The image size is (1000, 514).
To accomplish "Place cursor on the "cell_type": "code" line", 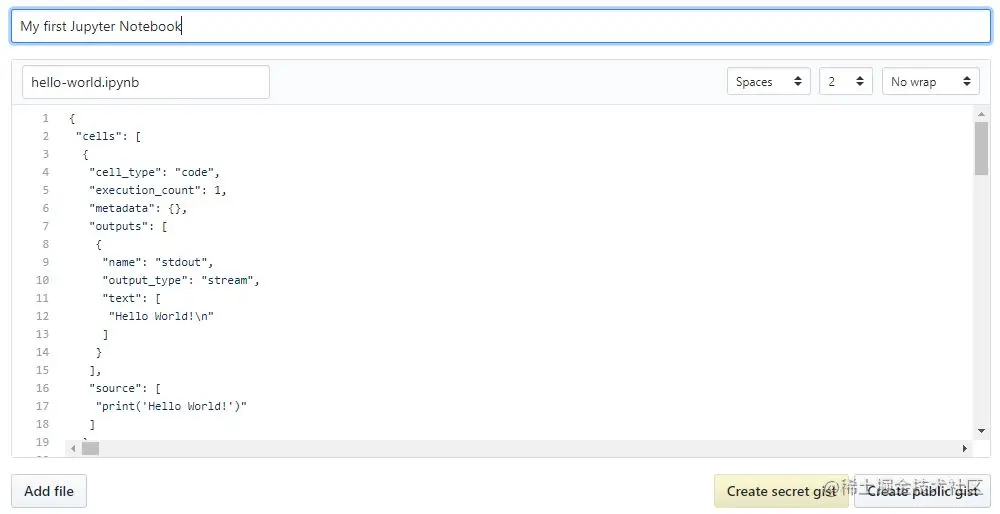I will [x=154, y=172].
